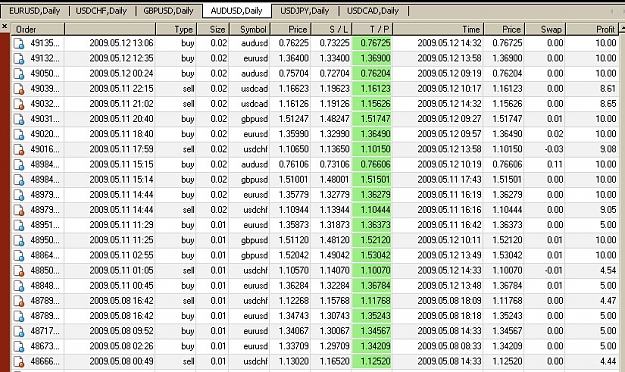
Task: Select the buy icon of order 49031
Action: 19,119
